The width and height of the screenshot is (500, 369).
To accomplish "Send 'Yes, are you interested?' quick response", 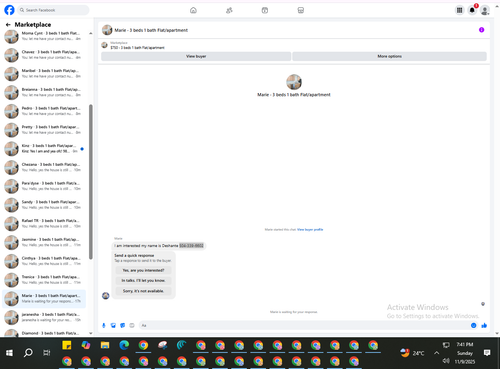I will click(x=143, y=270).
